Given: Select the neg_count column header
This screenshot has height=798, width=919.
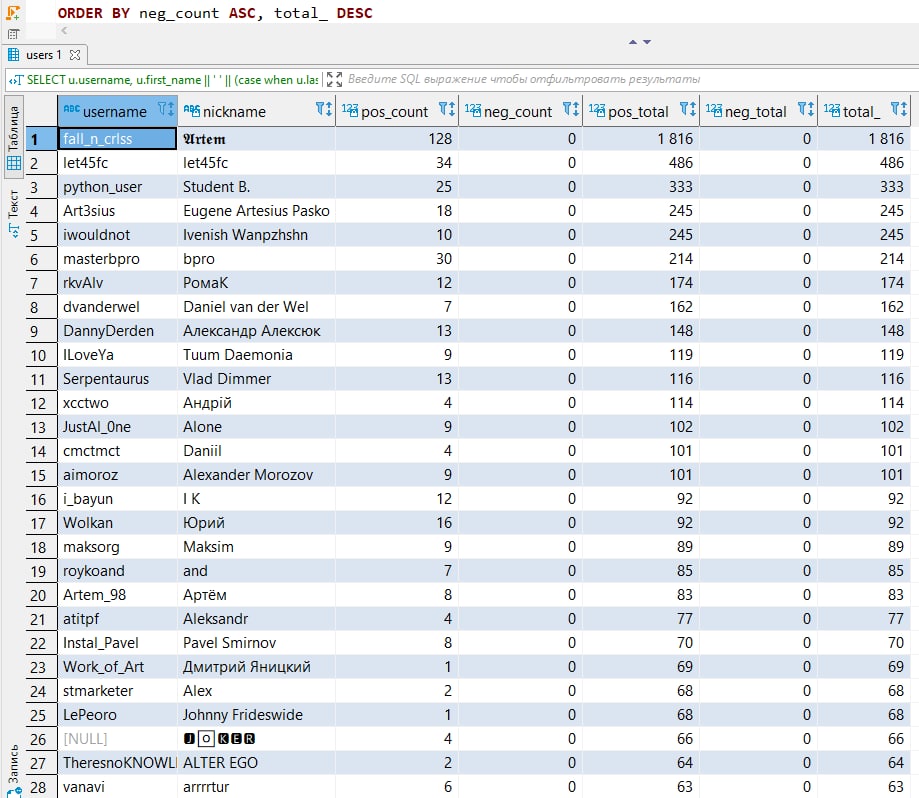Looking at the screenshot, I should (520, 111).
